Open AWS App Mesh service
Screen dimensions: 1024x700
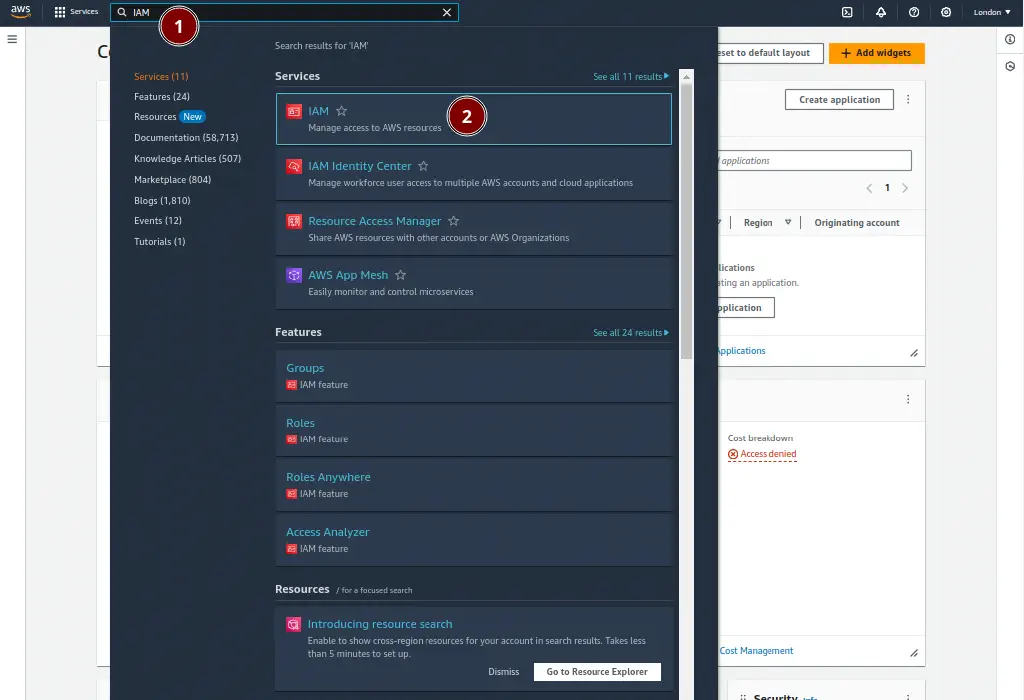473,283
